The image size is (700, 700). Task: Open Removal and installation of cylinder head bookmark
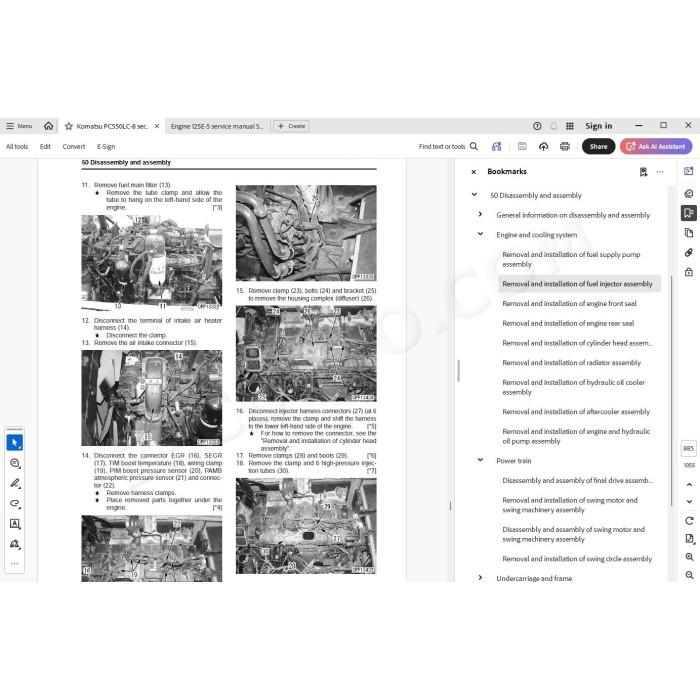coord(577,343)
